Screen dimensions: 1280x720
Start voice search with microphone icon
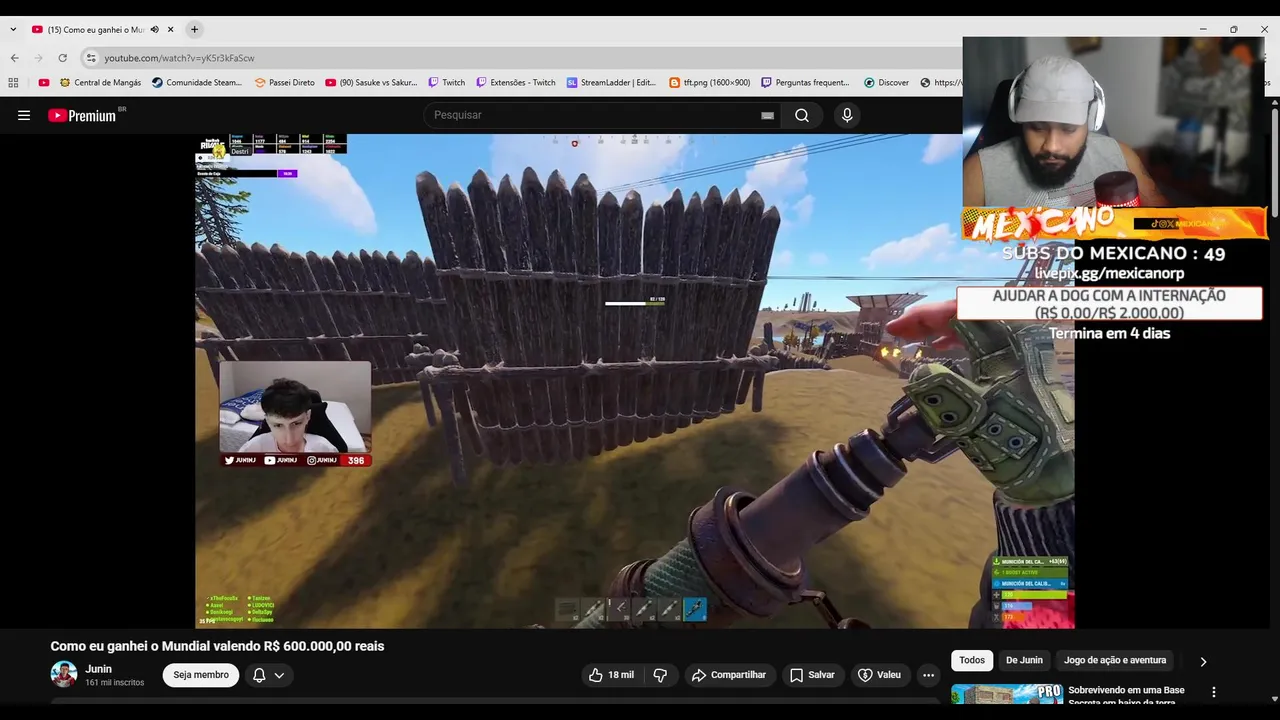(847, 115)
